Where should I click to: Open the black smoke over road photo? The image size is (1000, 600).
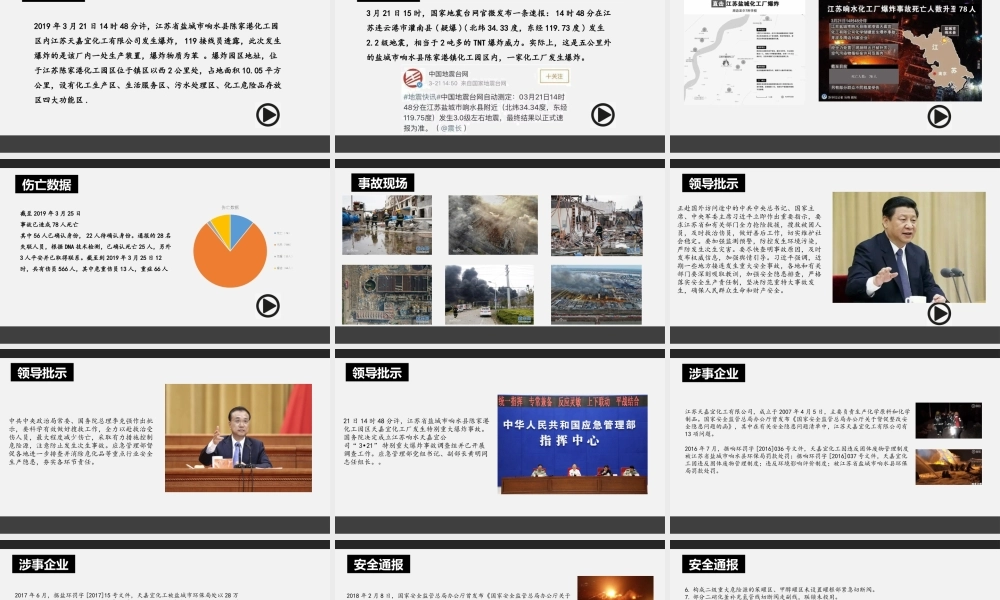pyautogui.click(x=489, y=295)
